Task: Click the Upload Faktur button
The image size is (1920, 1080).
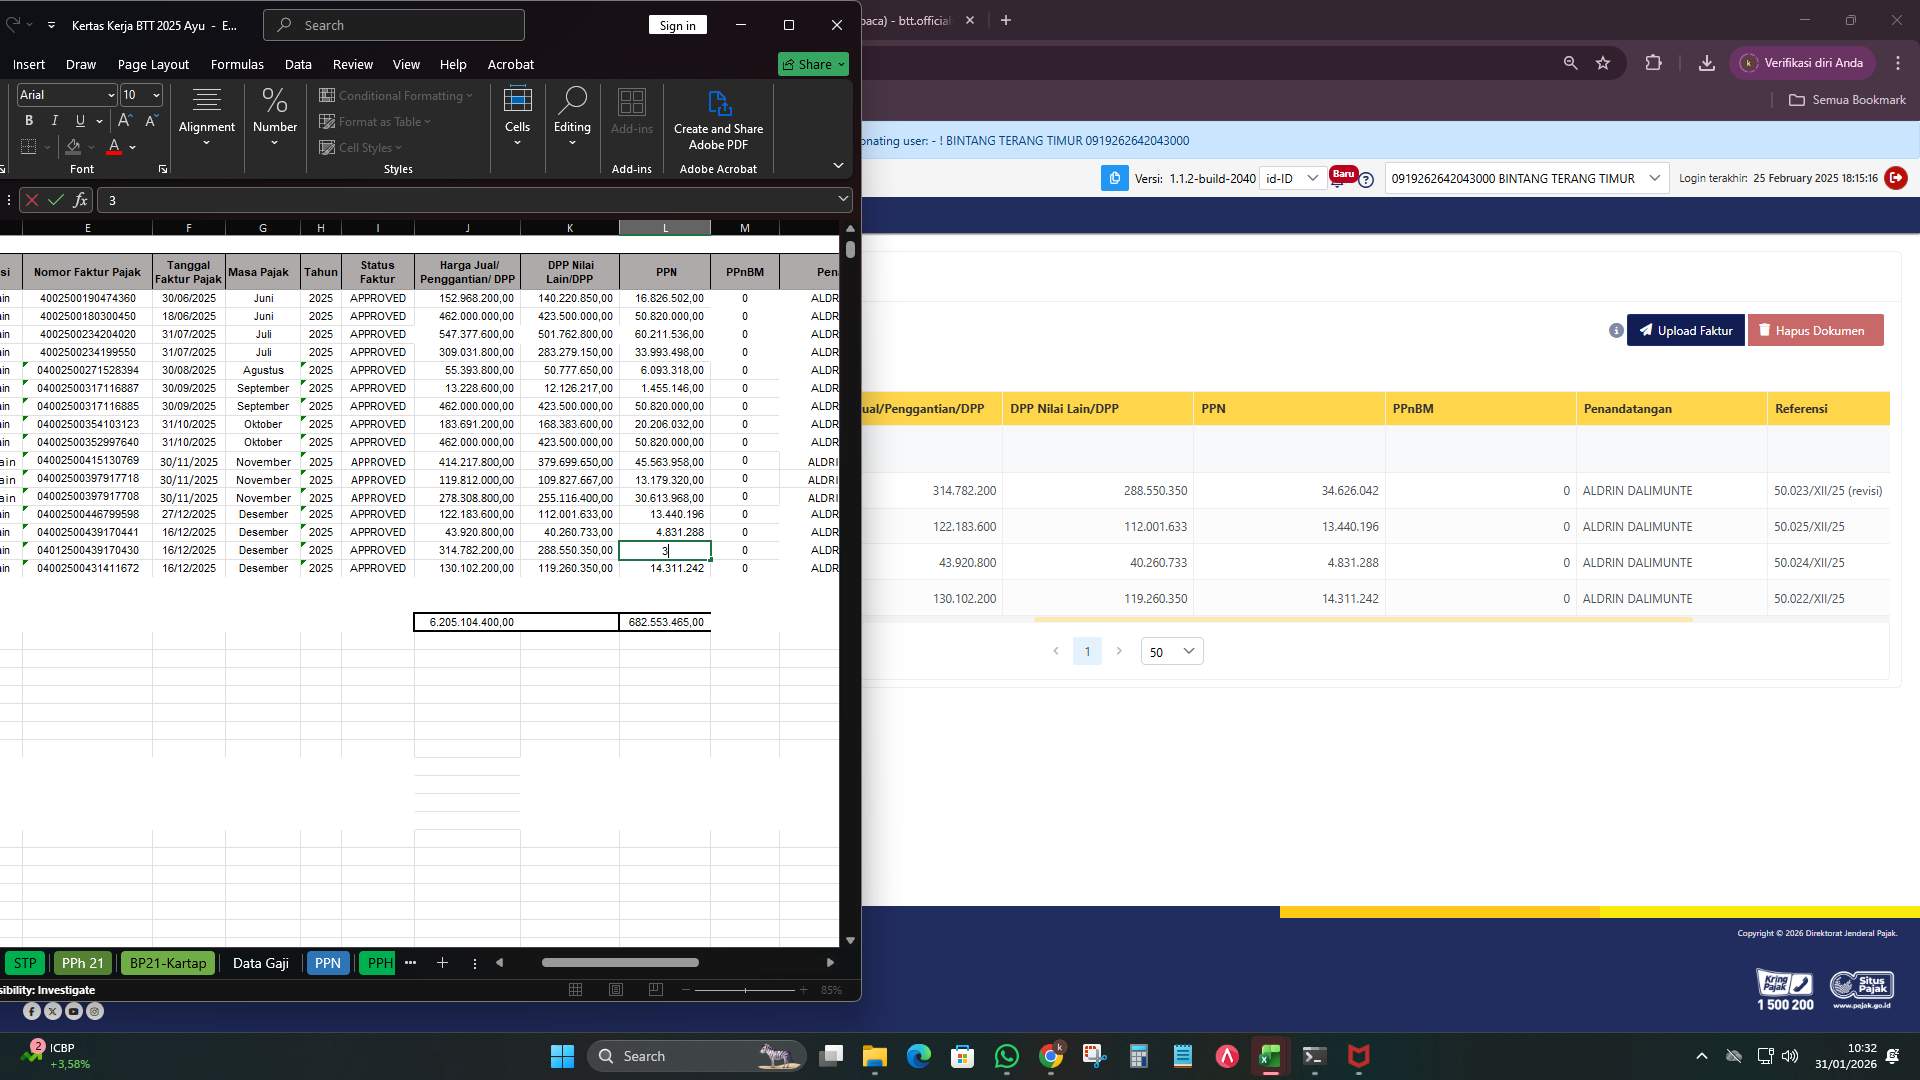Action: 1686,330
